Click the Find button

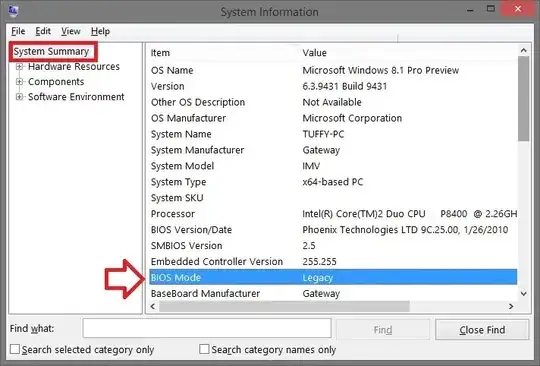(x=383, y=330)
